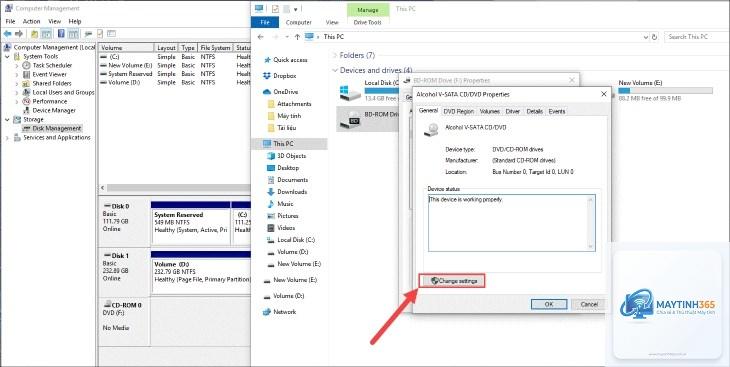Click Back arrow in Computer Management toolbar
730x367 pixels.
7,34
